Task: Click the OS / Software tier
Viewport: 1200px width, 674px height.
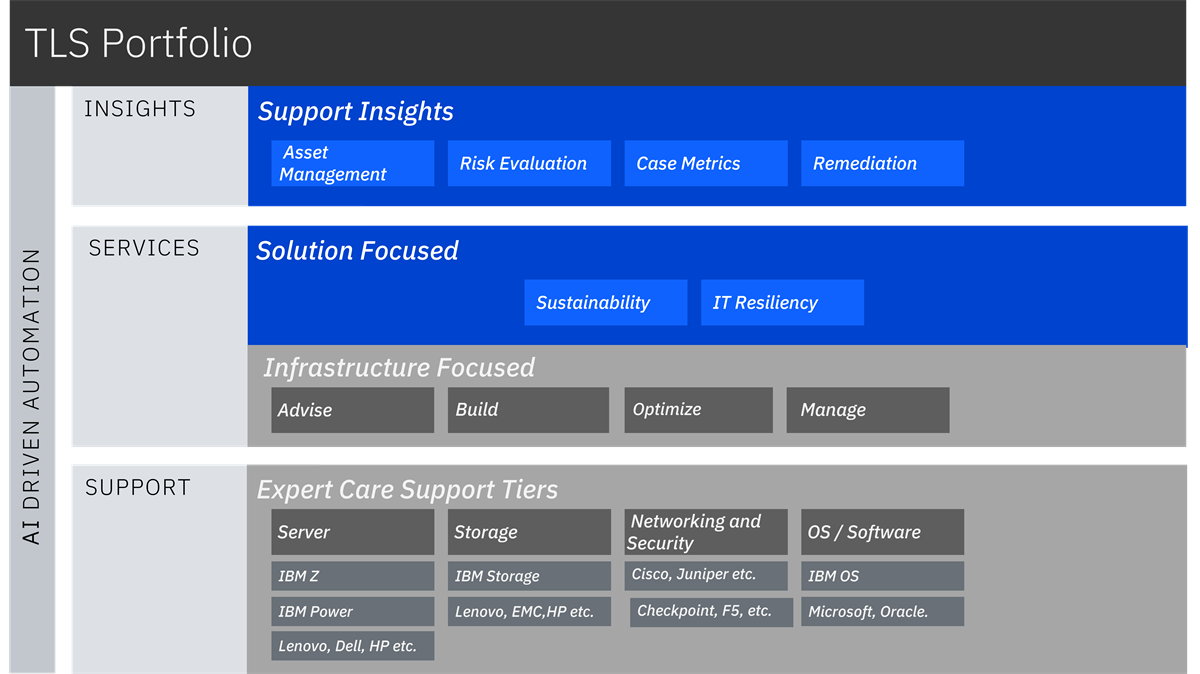Action: pos(882,532)
